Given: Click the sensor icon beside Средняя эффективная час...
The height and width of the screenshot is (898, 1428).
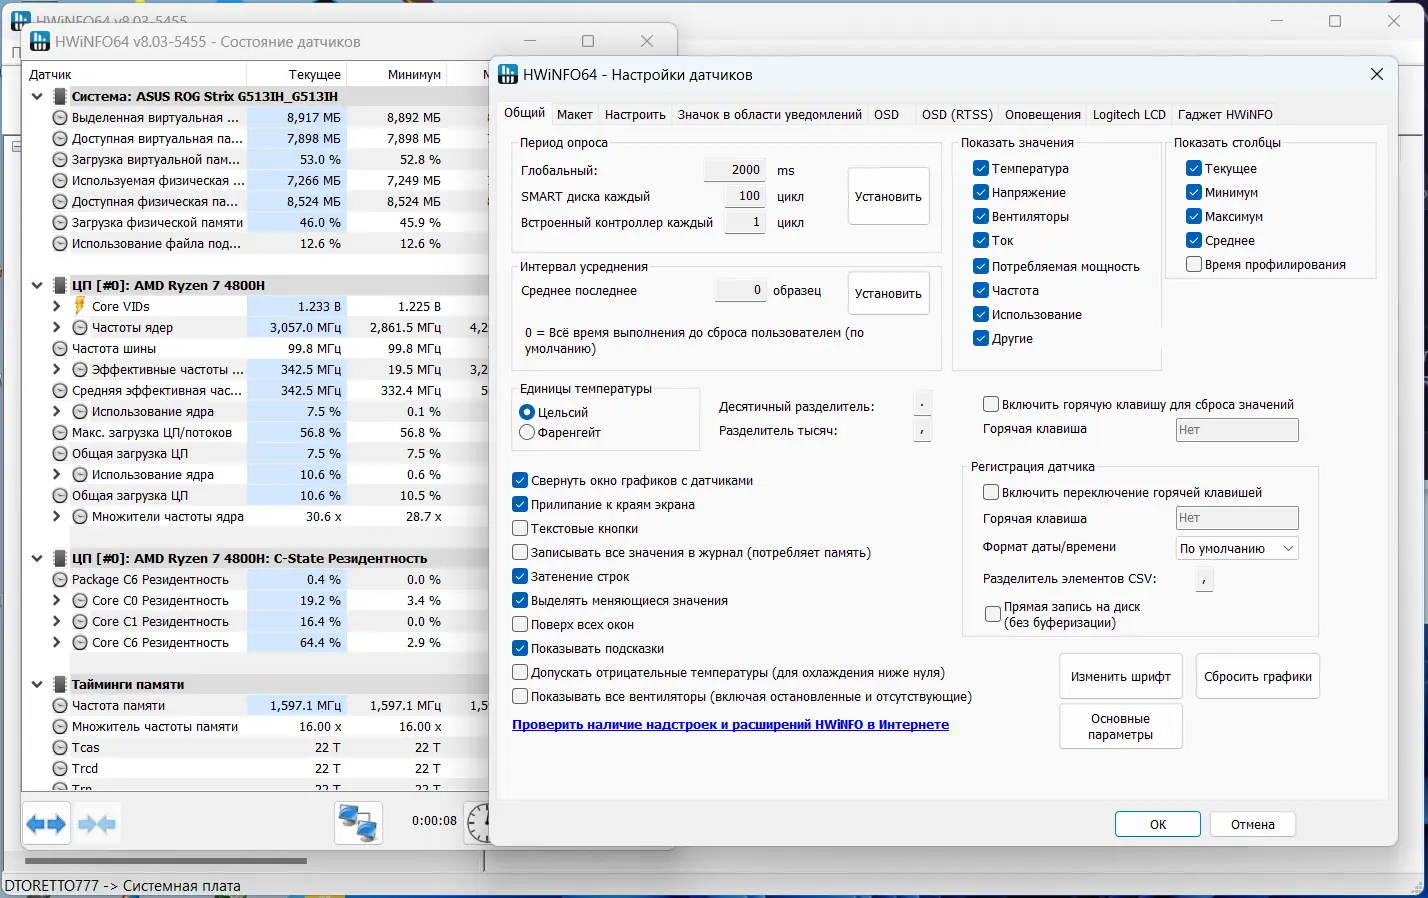Looking at the screenshot, I should (x=60, y=391).
